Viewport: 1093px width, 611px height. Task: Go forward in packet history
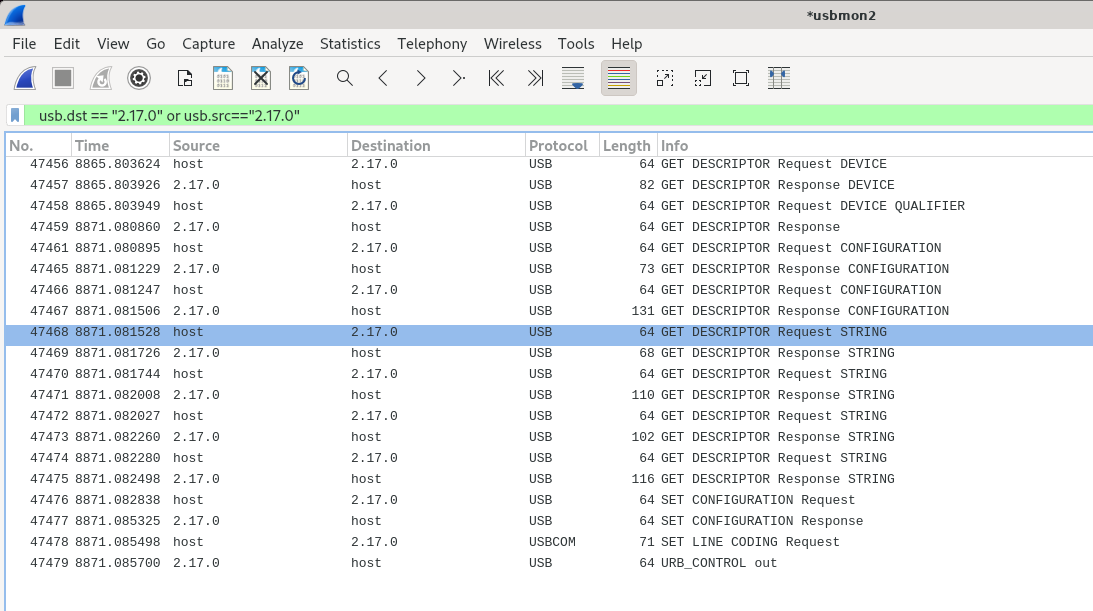tap(420, 78)
